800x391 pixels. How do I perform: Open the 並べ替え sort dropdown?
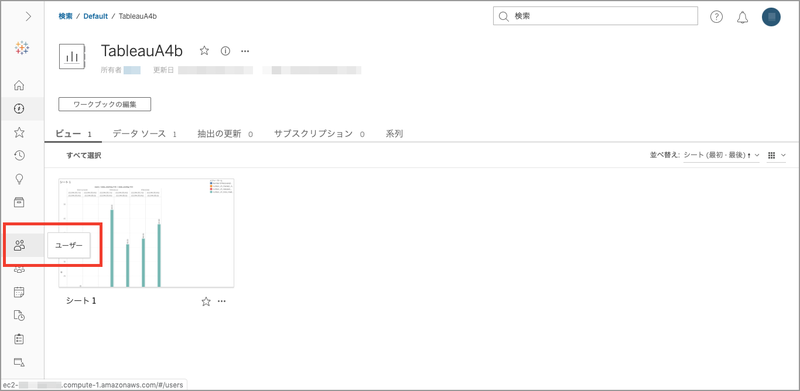pyautogui.click(x=721, y=155)
